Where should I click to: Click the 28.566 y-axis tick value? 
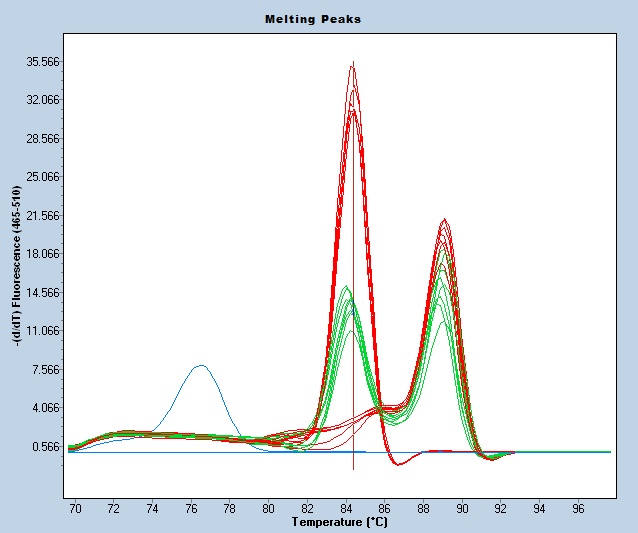point(44,139)
